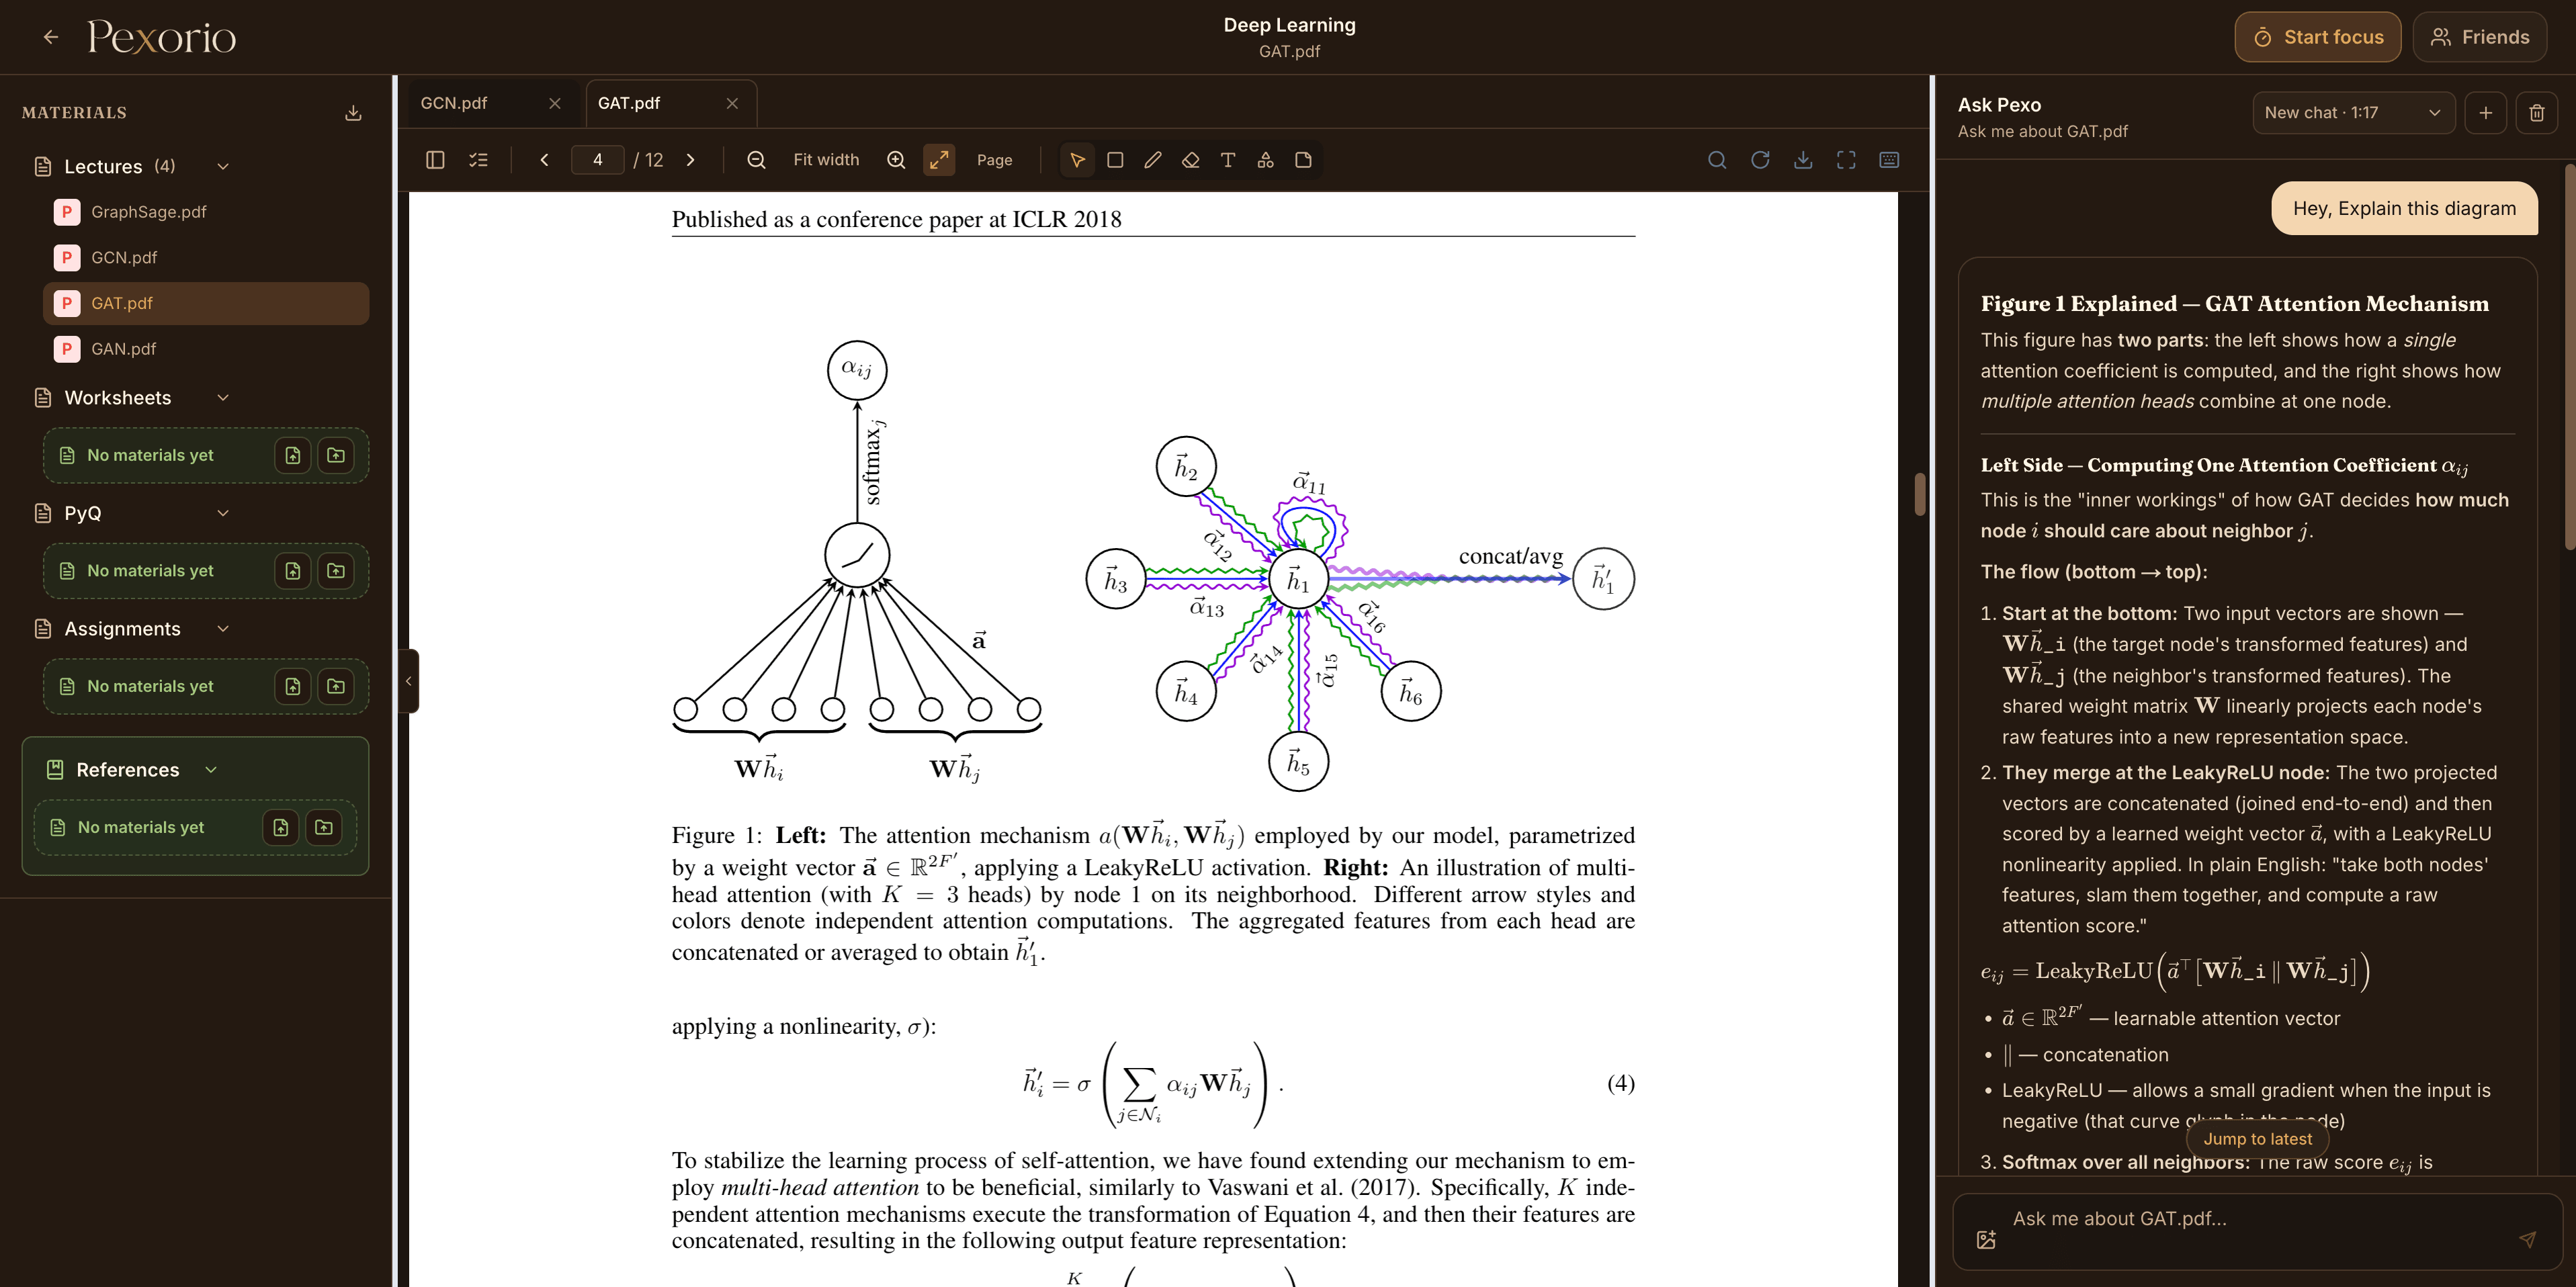The width and height of the screenshot is (2576, 1287).
Task: Upload file to PyQ section
Action: click(293, 571)
